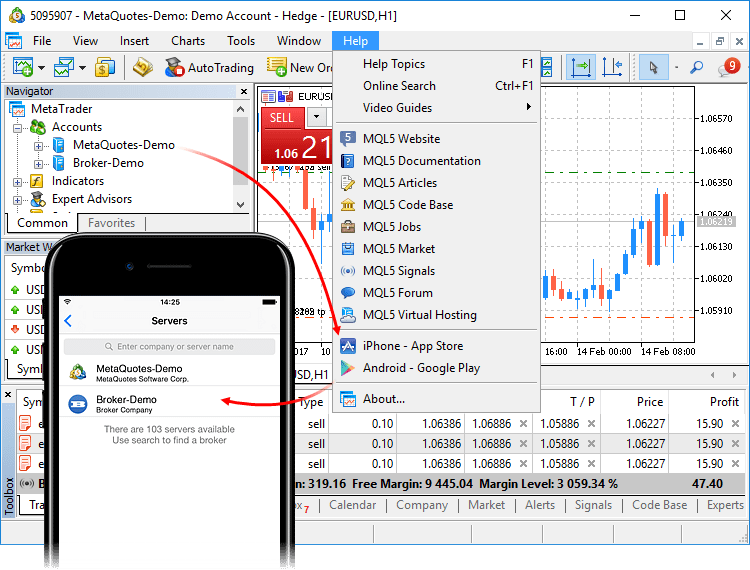Click the search magnifier icon

(696, 67)
